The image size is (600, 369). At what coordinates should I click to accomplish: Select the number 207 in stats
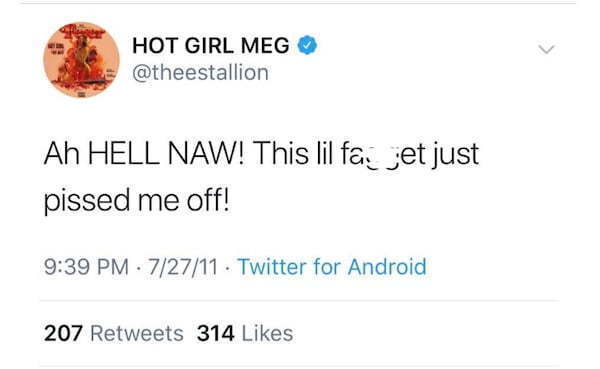[63, 333]
